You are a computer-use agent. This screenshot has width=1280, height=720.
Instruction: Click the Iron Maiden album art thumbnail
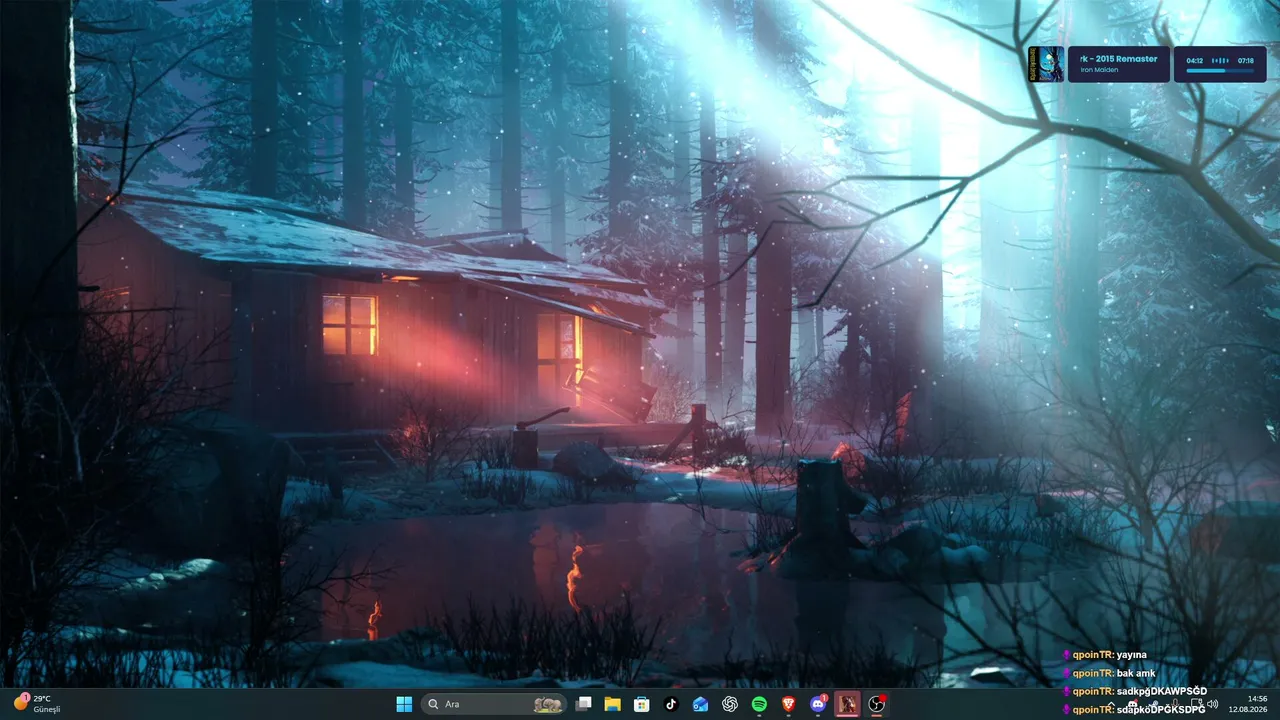click(x=1047, y=64)
